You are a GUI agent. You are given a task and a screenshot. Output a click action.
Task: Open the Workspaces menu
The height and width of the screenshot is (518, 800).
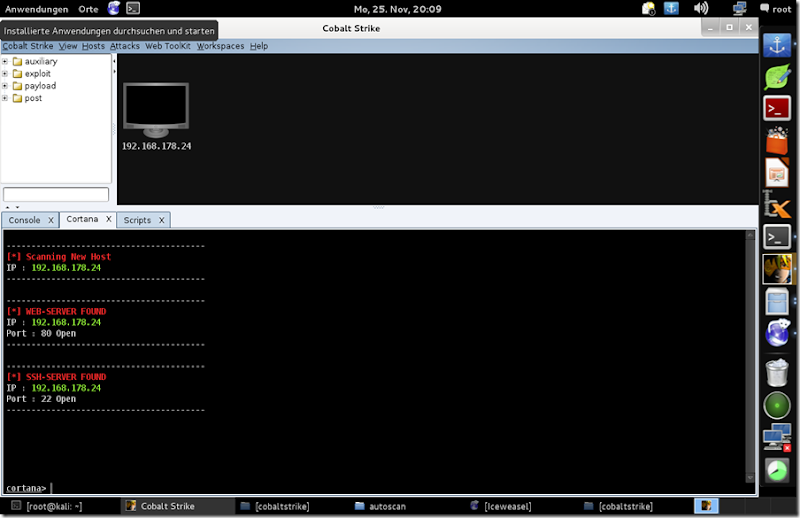[220, 46]
